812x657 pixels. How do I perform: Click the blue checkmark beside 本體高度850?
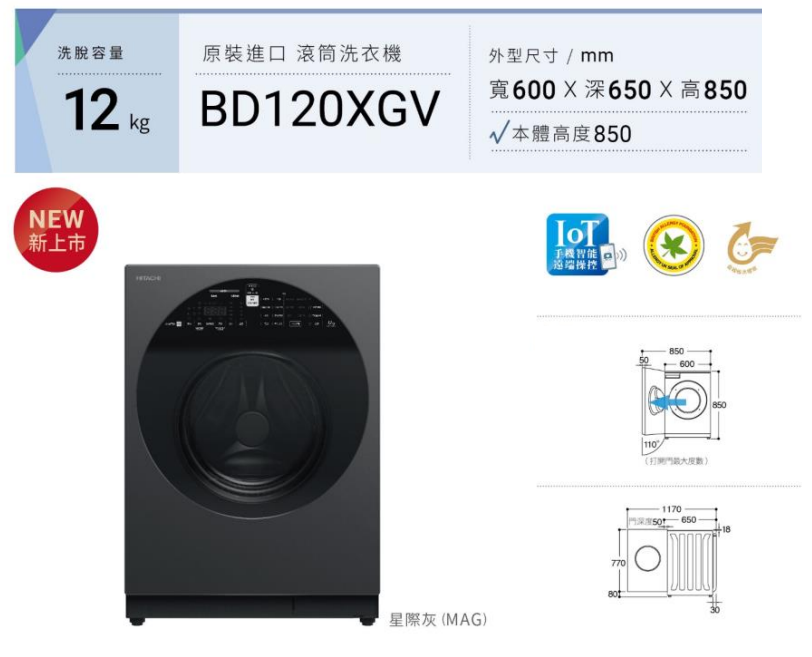tap(499, 133)
